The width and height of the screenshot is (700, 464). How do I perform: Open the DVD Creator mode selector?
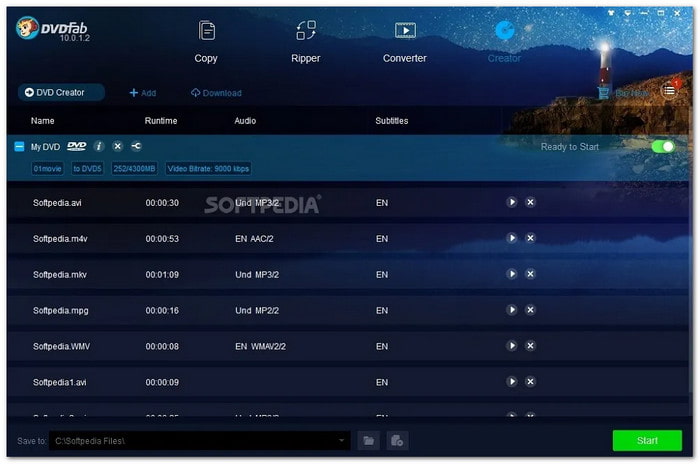point(61,92)
